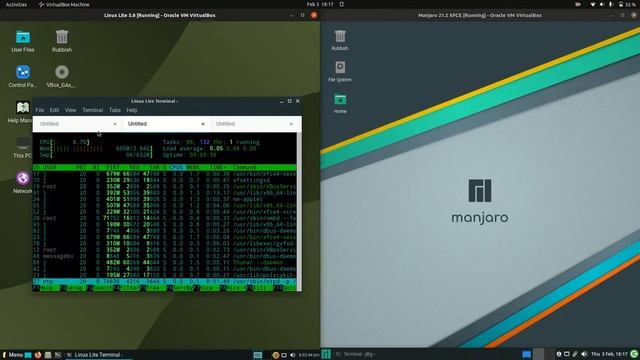
Task: Click htop F10 Quit footer button
Action: (x=285, y=288)
